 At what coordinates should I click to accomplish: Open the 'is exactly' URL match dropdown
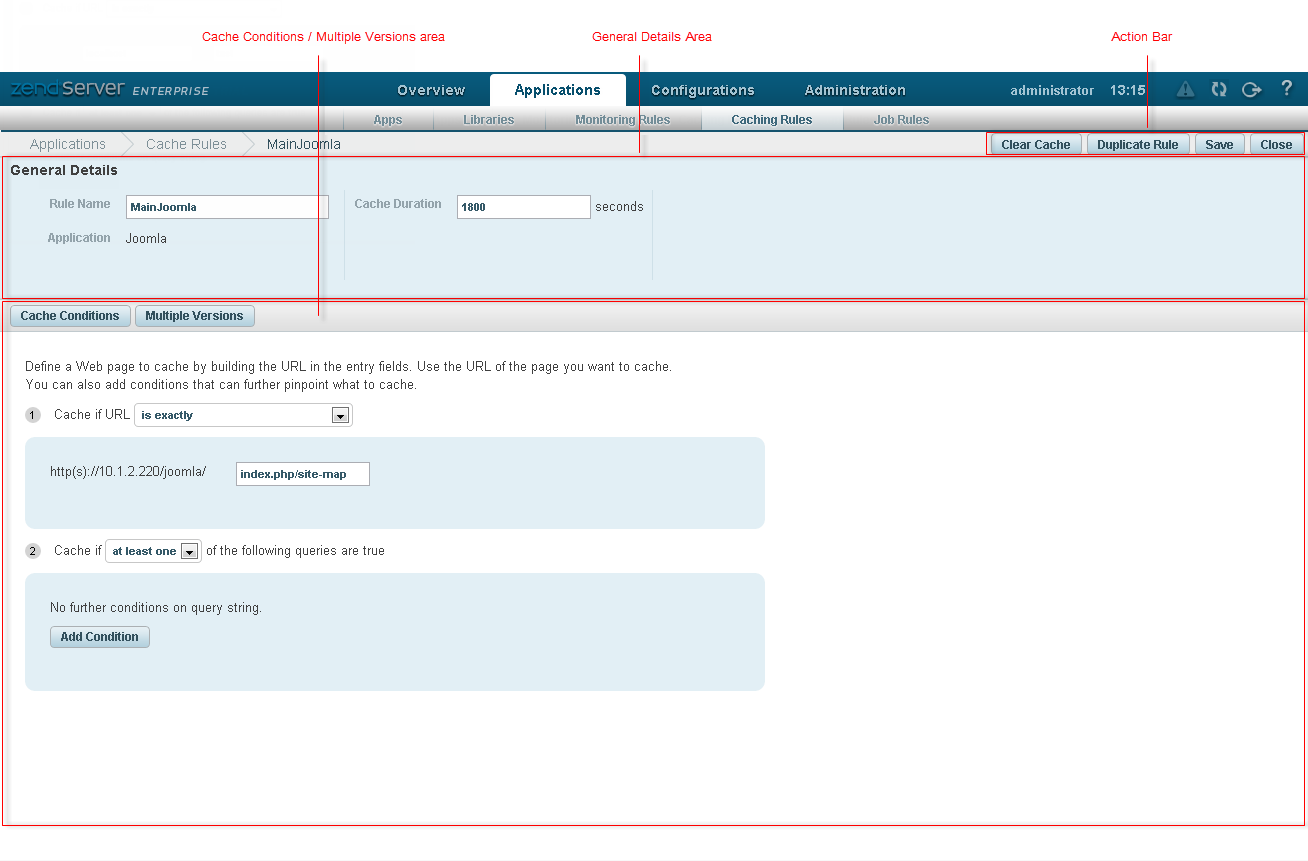(x=243, y=415)
